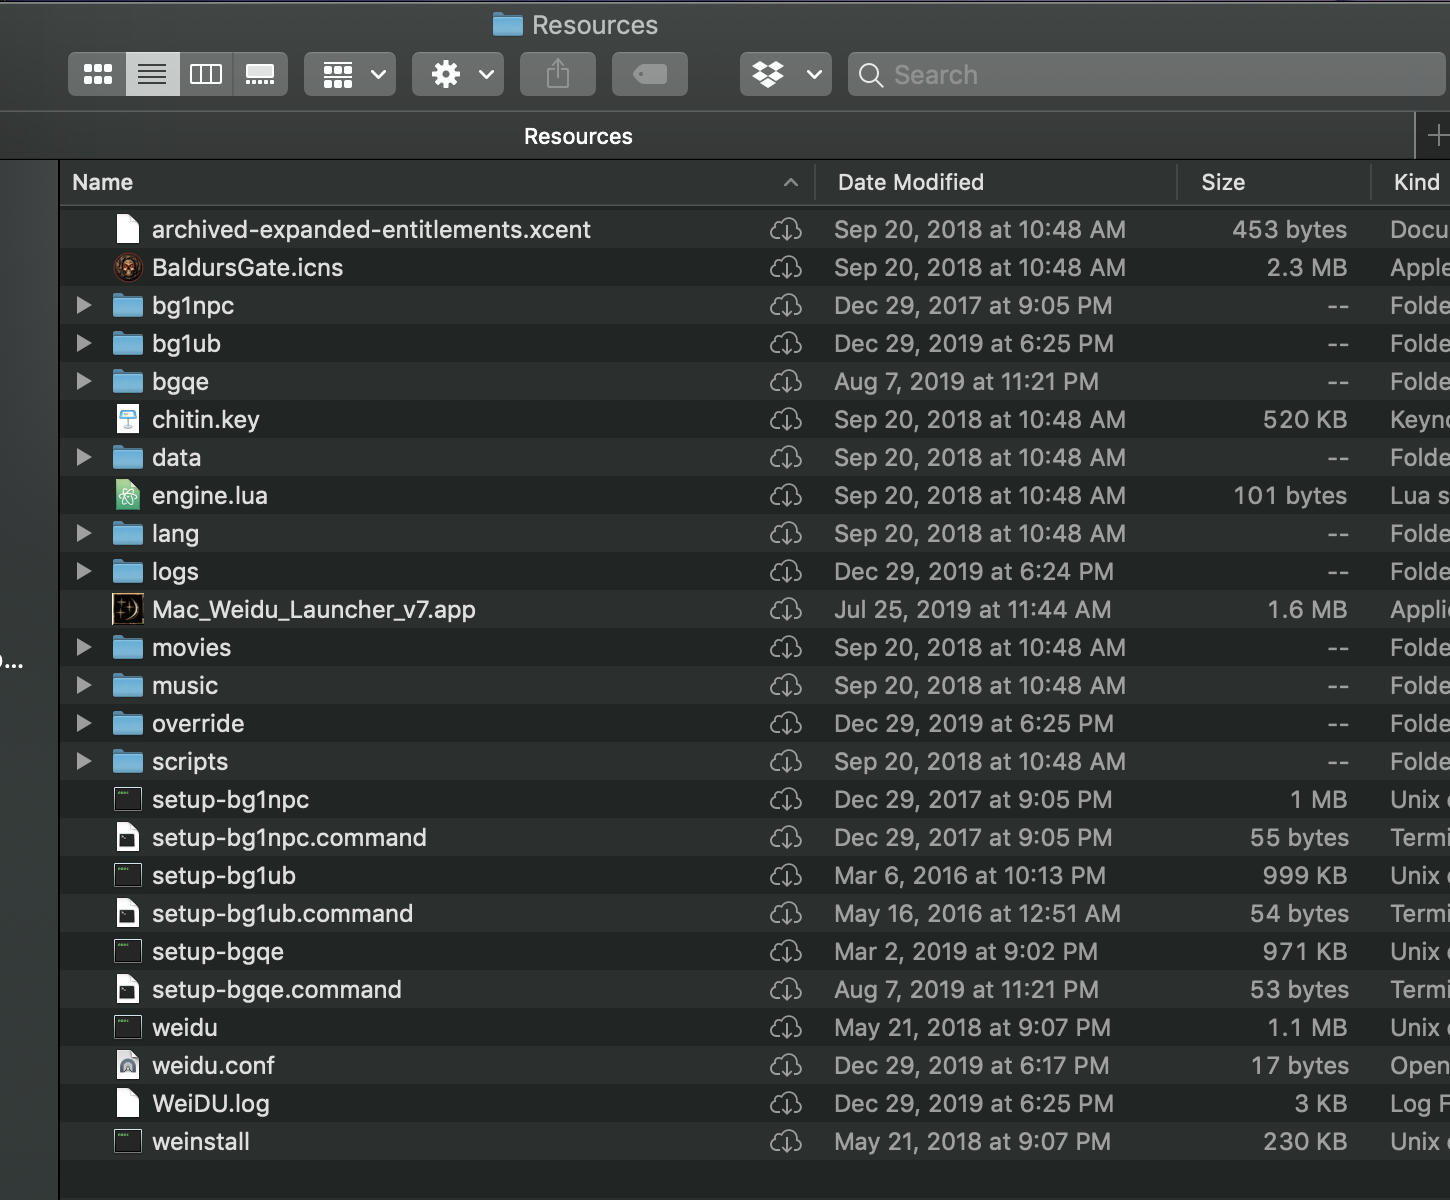Sort by Kind column header
Screen dimensions: 1450x1200
point(1417,182)
